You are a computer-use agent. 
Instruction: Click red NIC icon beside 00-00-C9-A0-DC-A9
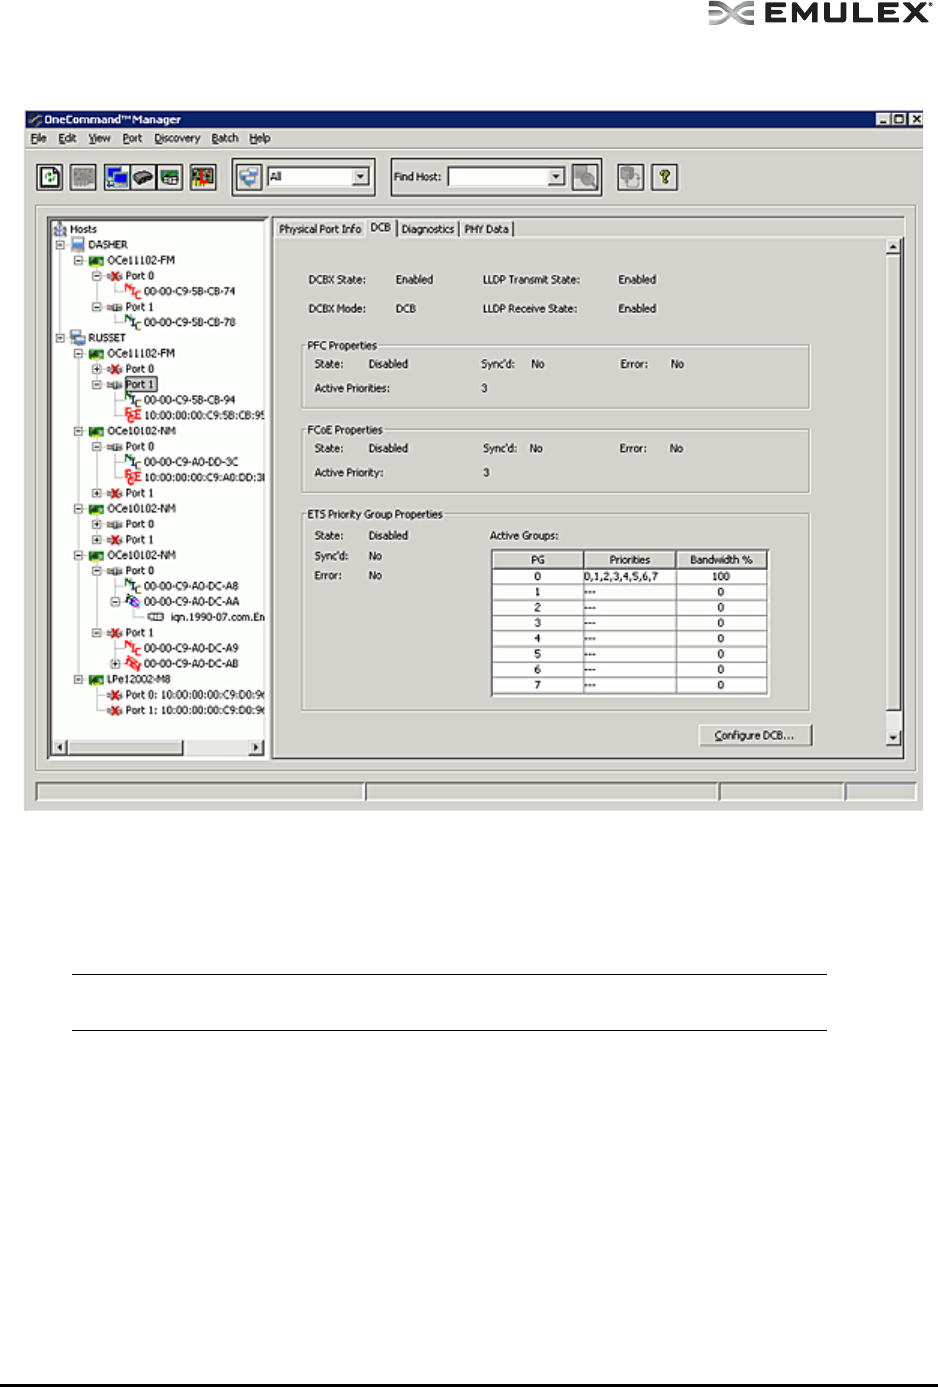[x=133, y=648]
